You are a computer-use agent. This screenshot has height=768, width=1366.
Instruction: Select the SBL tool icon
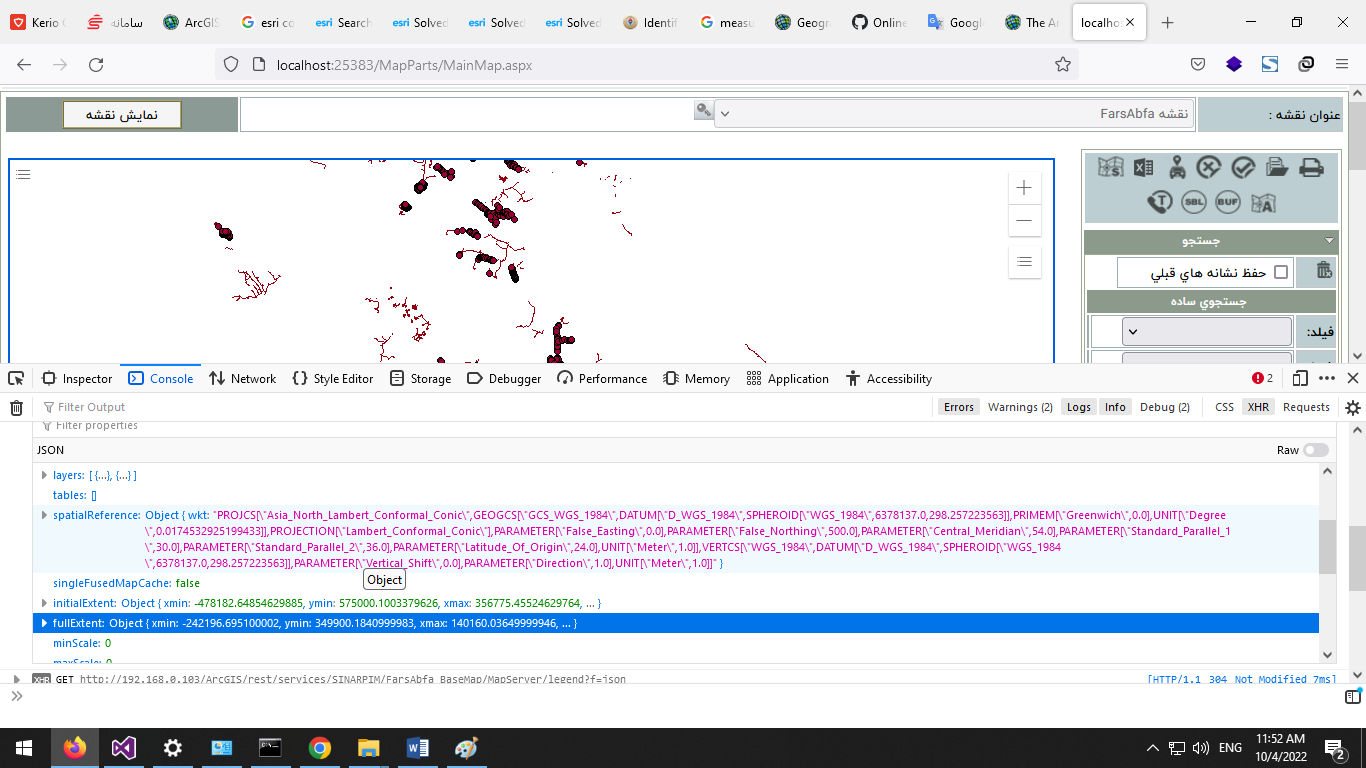point(1195,202)
